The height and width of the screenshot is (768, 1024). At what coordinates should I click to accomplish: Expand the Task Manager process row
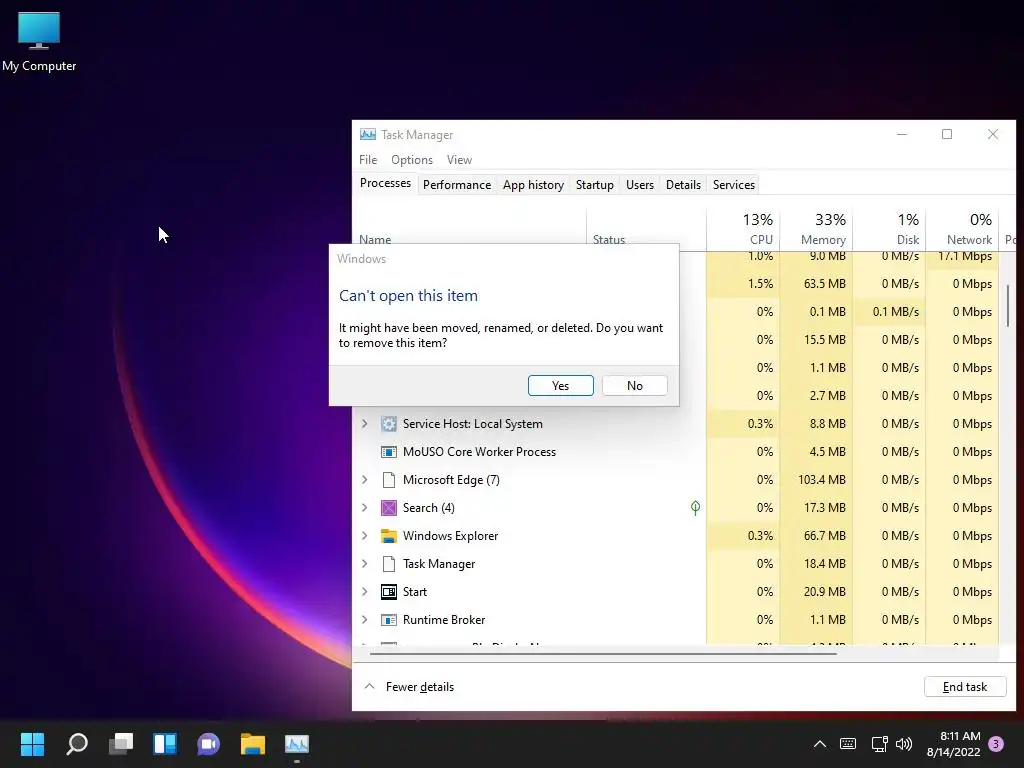tap(364, 564)
